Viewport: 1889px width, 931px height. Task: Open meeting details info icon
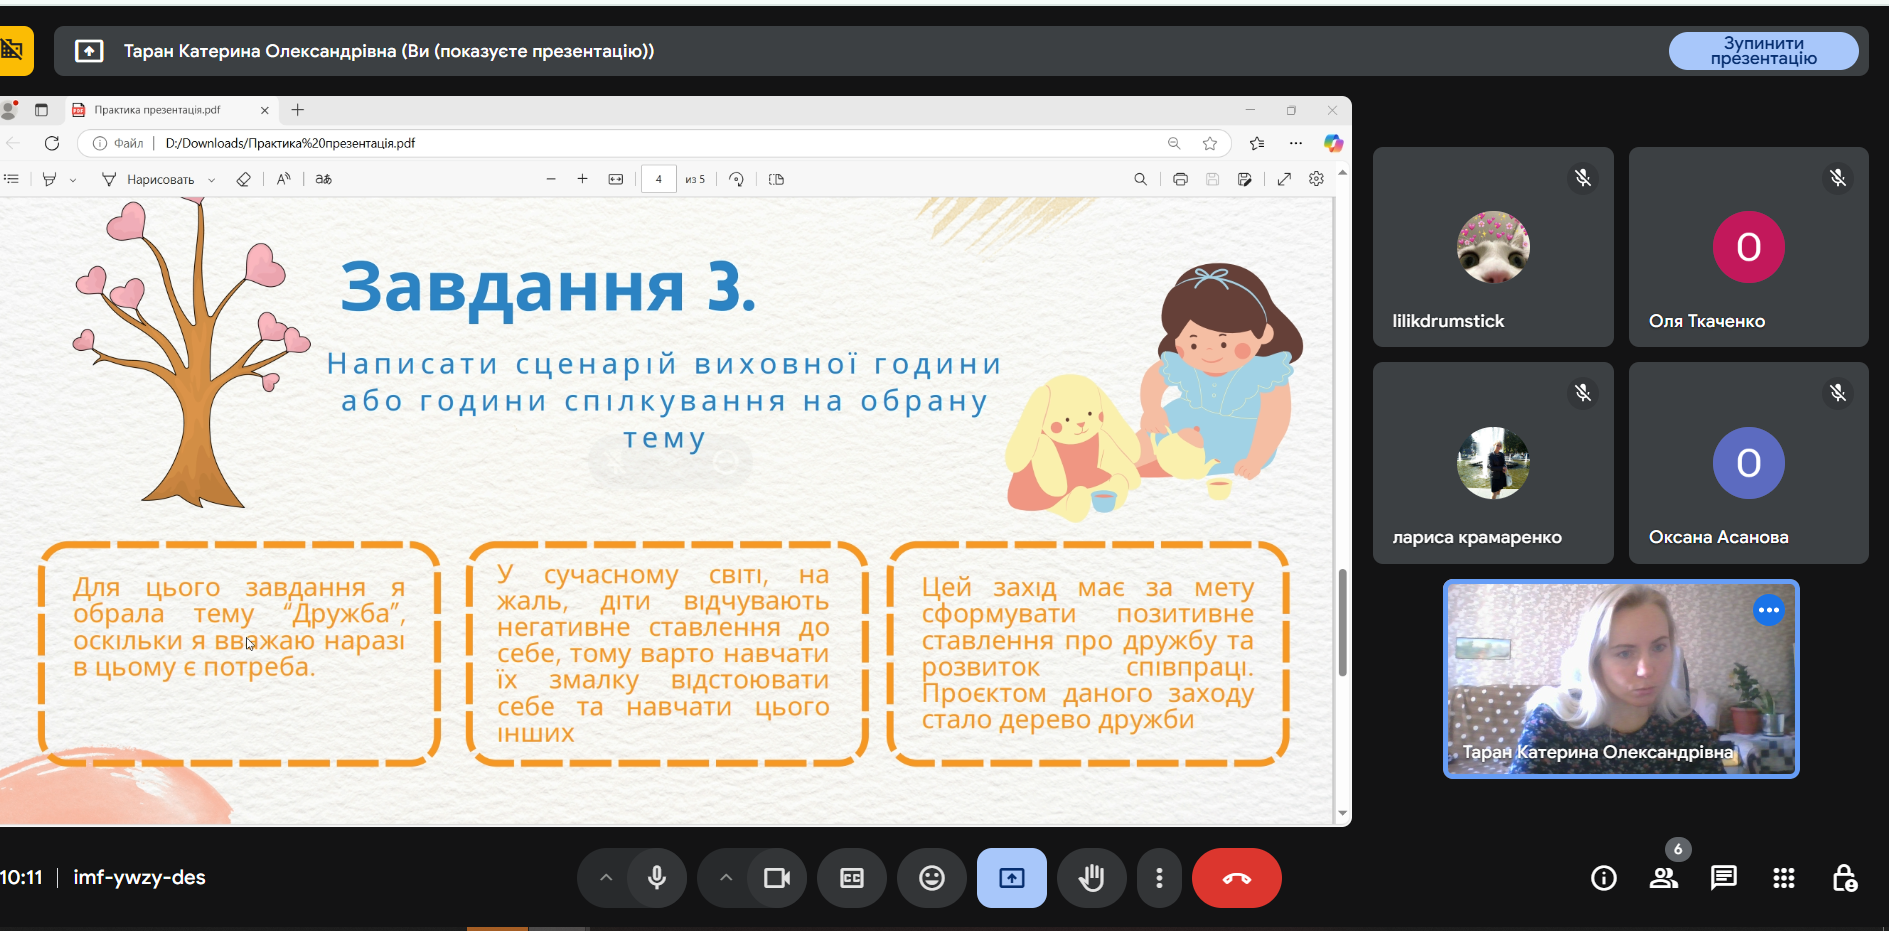(x=1603, y=878)
